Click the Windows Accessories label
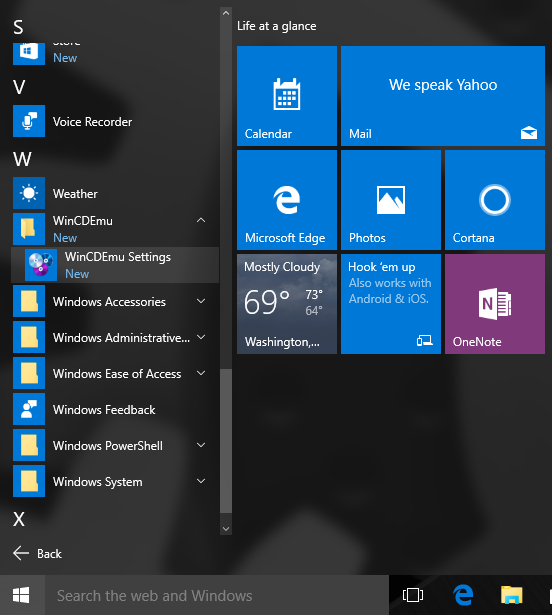Image resolution: width=552 pixels, height=615 pixels. pos(109,302)
